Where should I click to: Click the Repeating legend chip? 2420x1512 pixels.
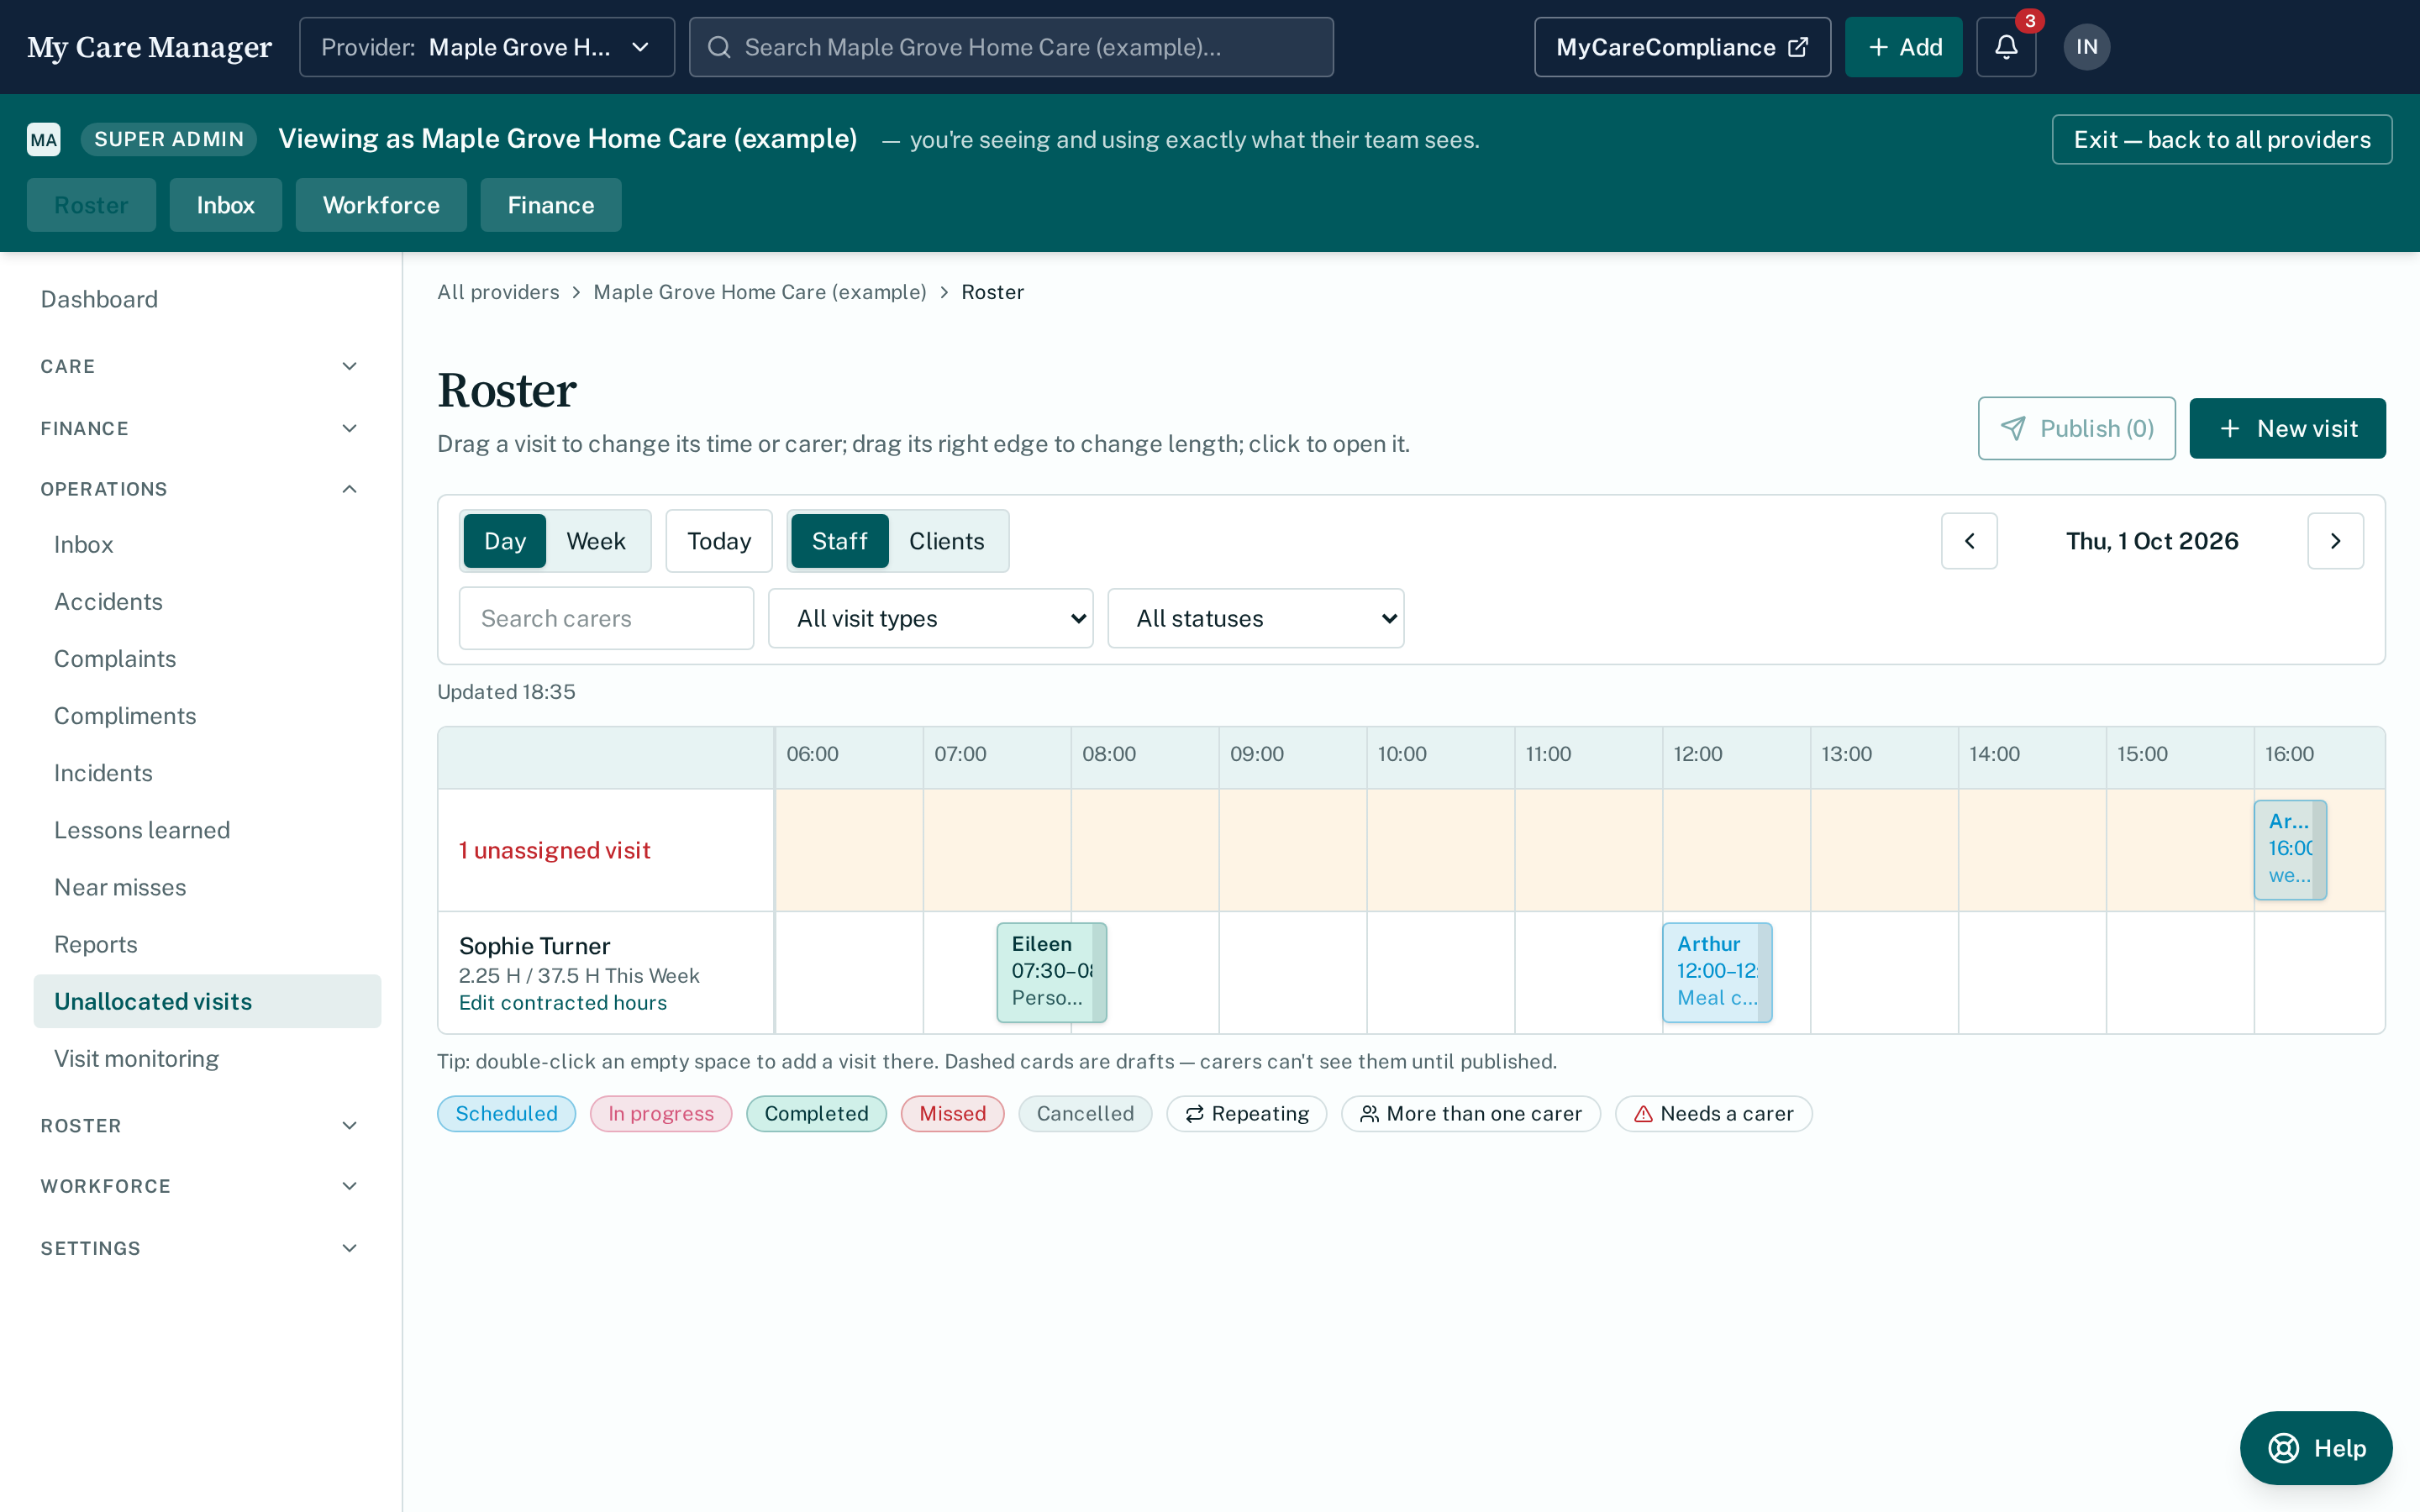[1246, 1113]
